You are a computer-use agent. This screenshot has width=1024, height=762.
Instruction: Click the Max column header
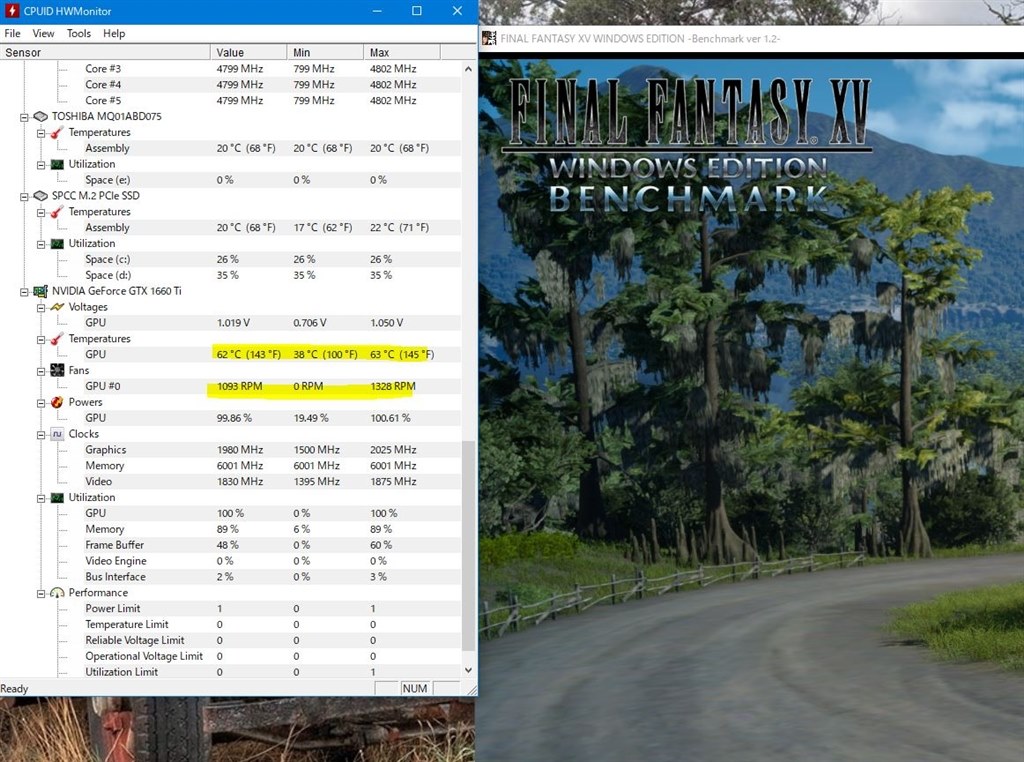click(402, 52)
